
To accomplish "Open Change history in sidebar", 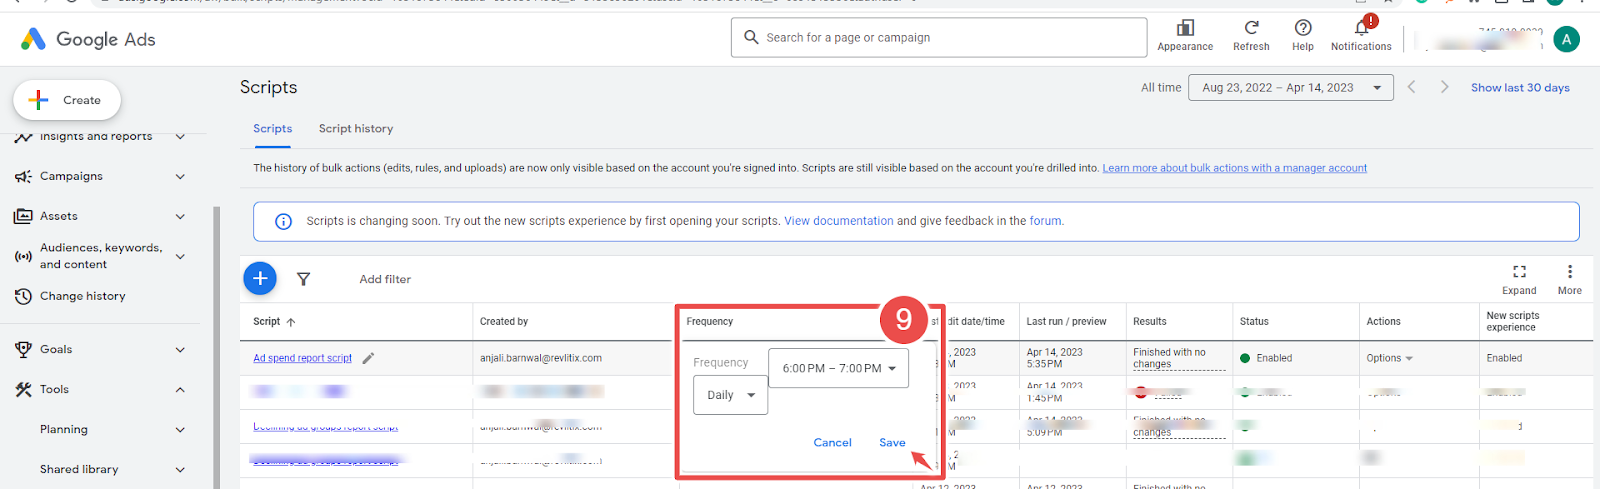I will (x=83, y=296).
